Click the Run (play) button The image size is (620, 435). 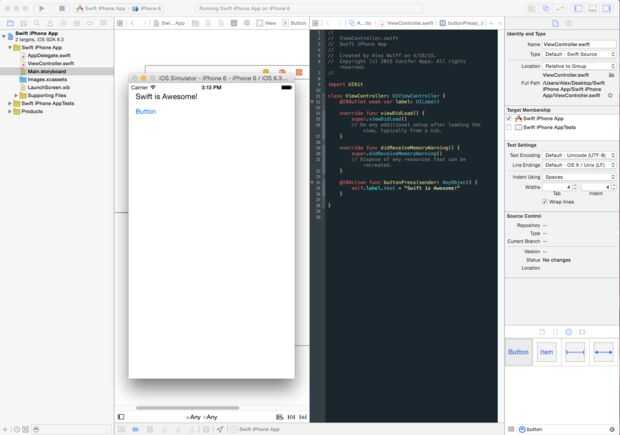[x=42, y=8]
